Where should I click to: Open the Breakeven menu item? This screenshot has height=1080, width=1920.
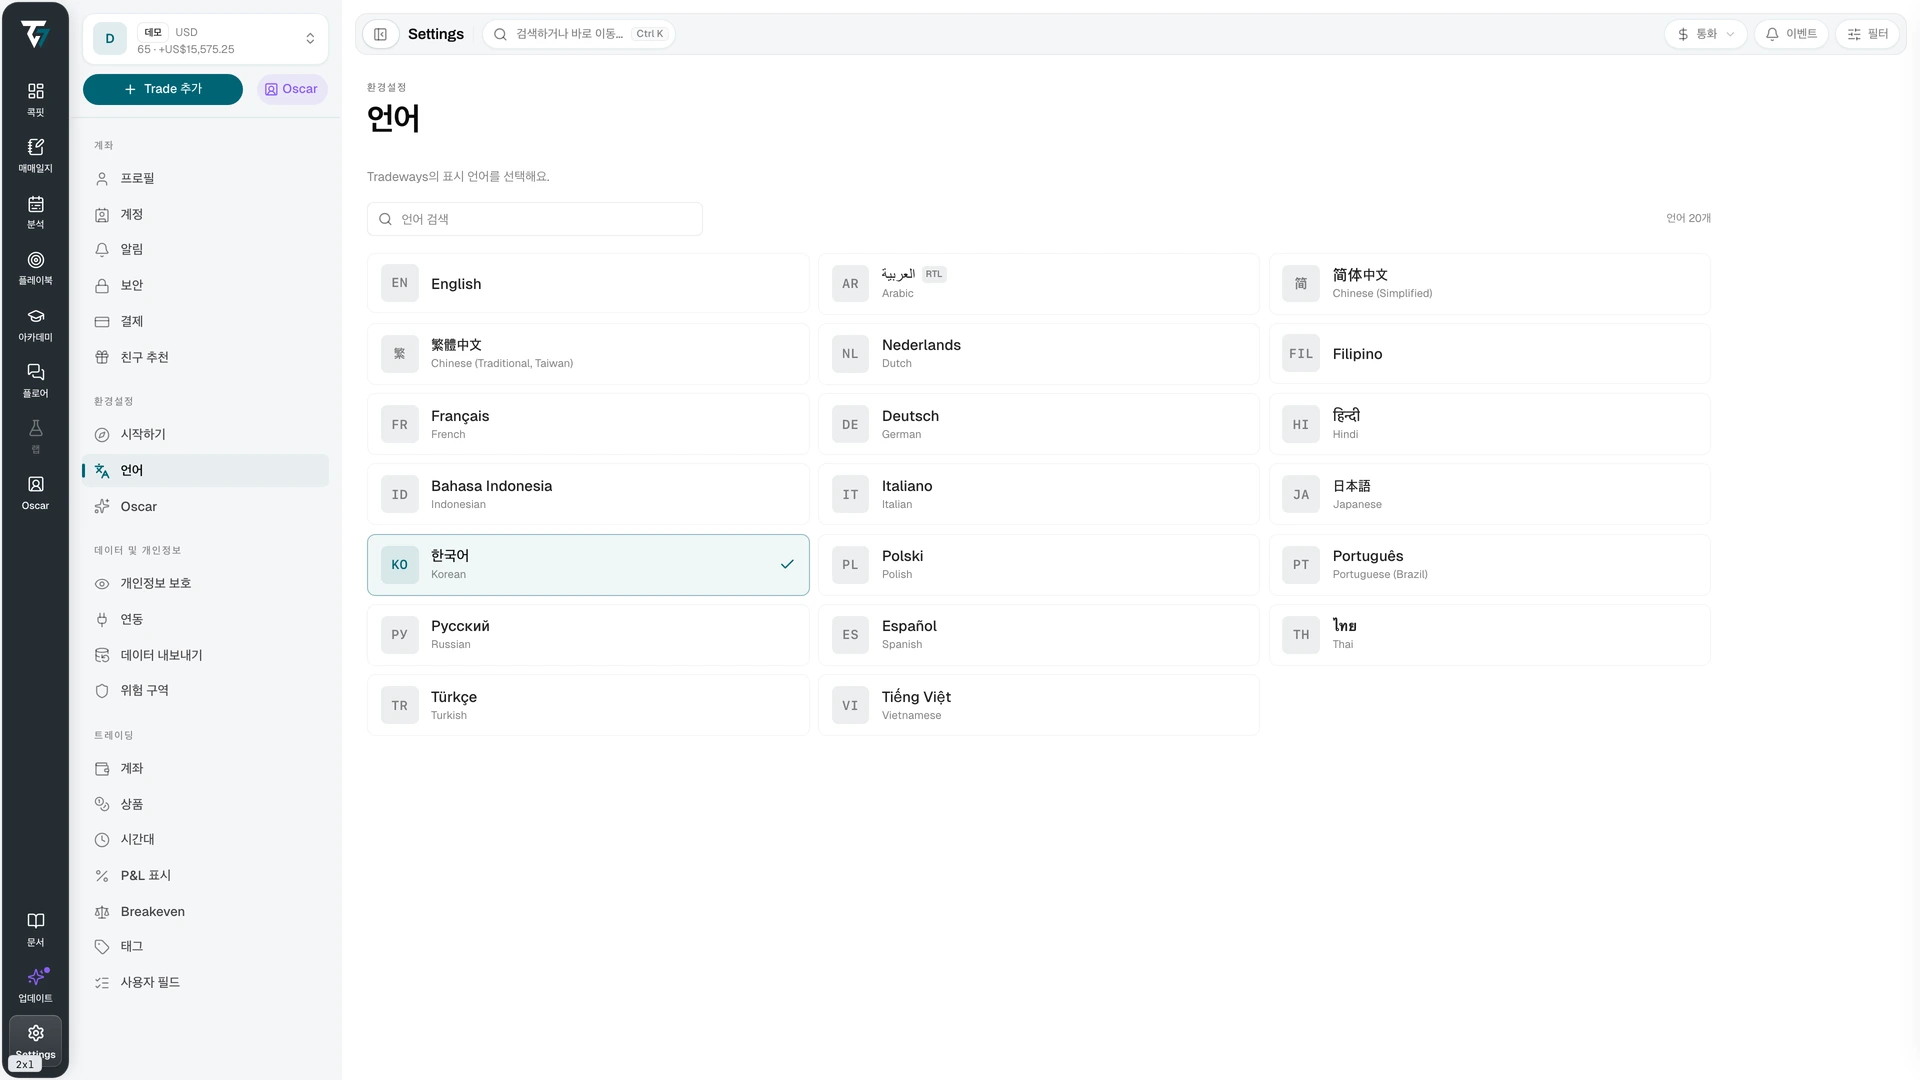click(205, 911)
